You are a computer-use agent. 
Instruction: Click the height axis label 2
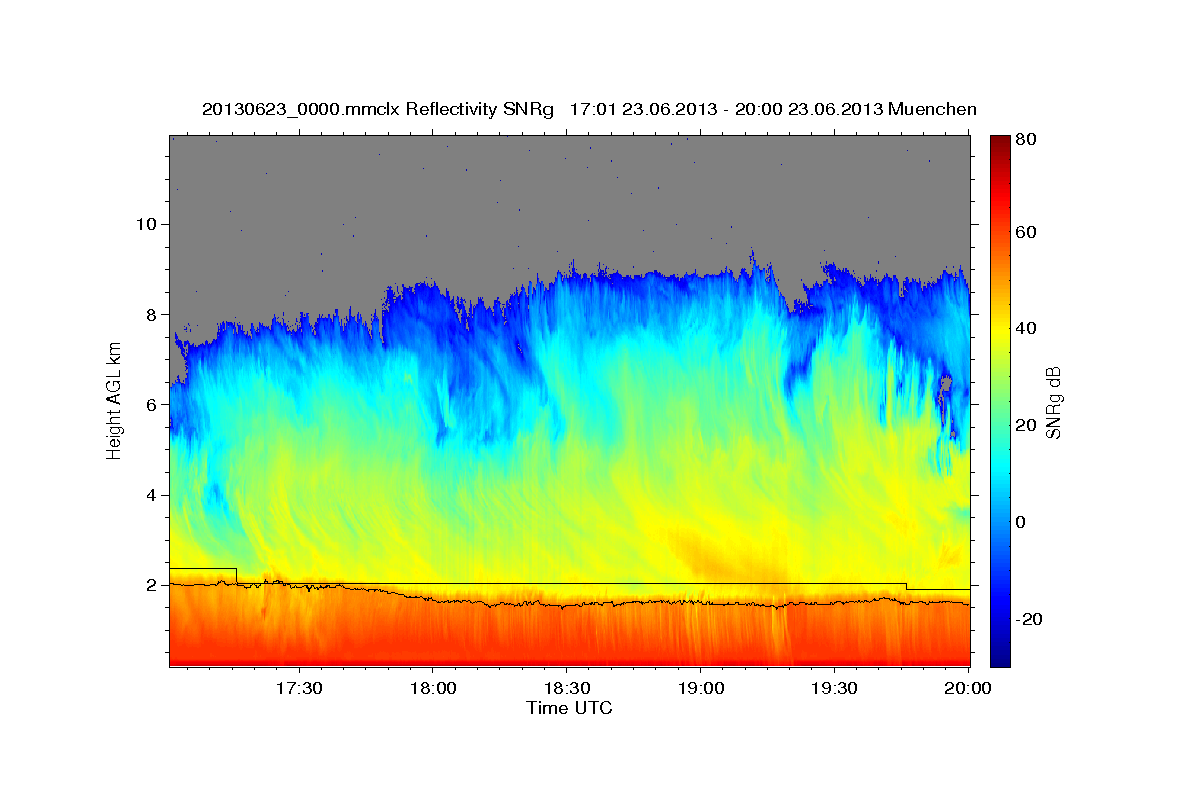[150, 586]
